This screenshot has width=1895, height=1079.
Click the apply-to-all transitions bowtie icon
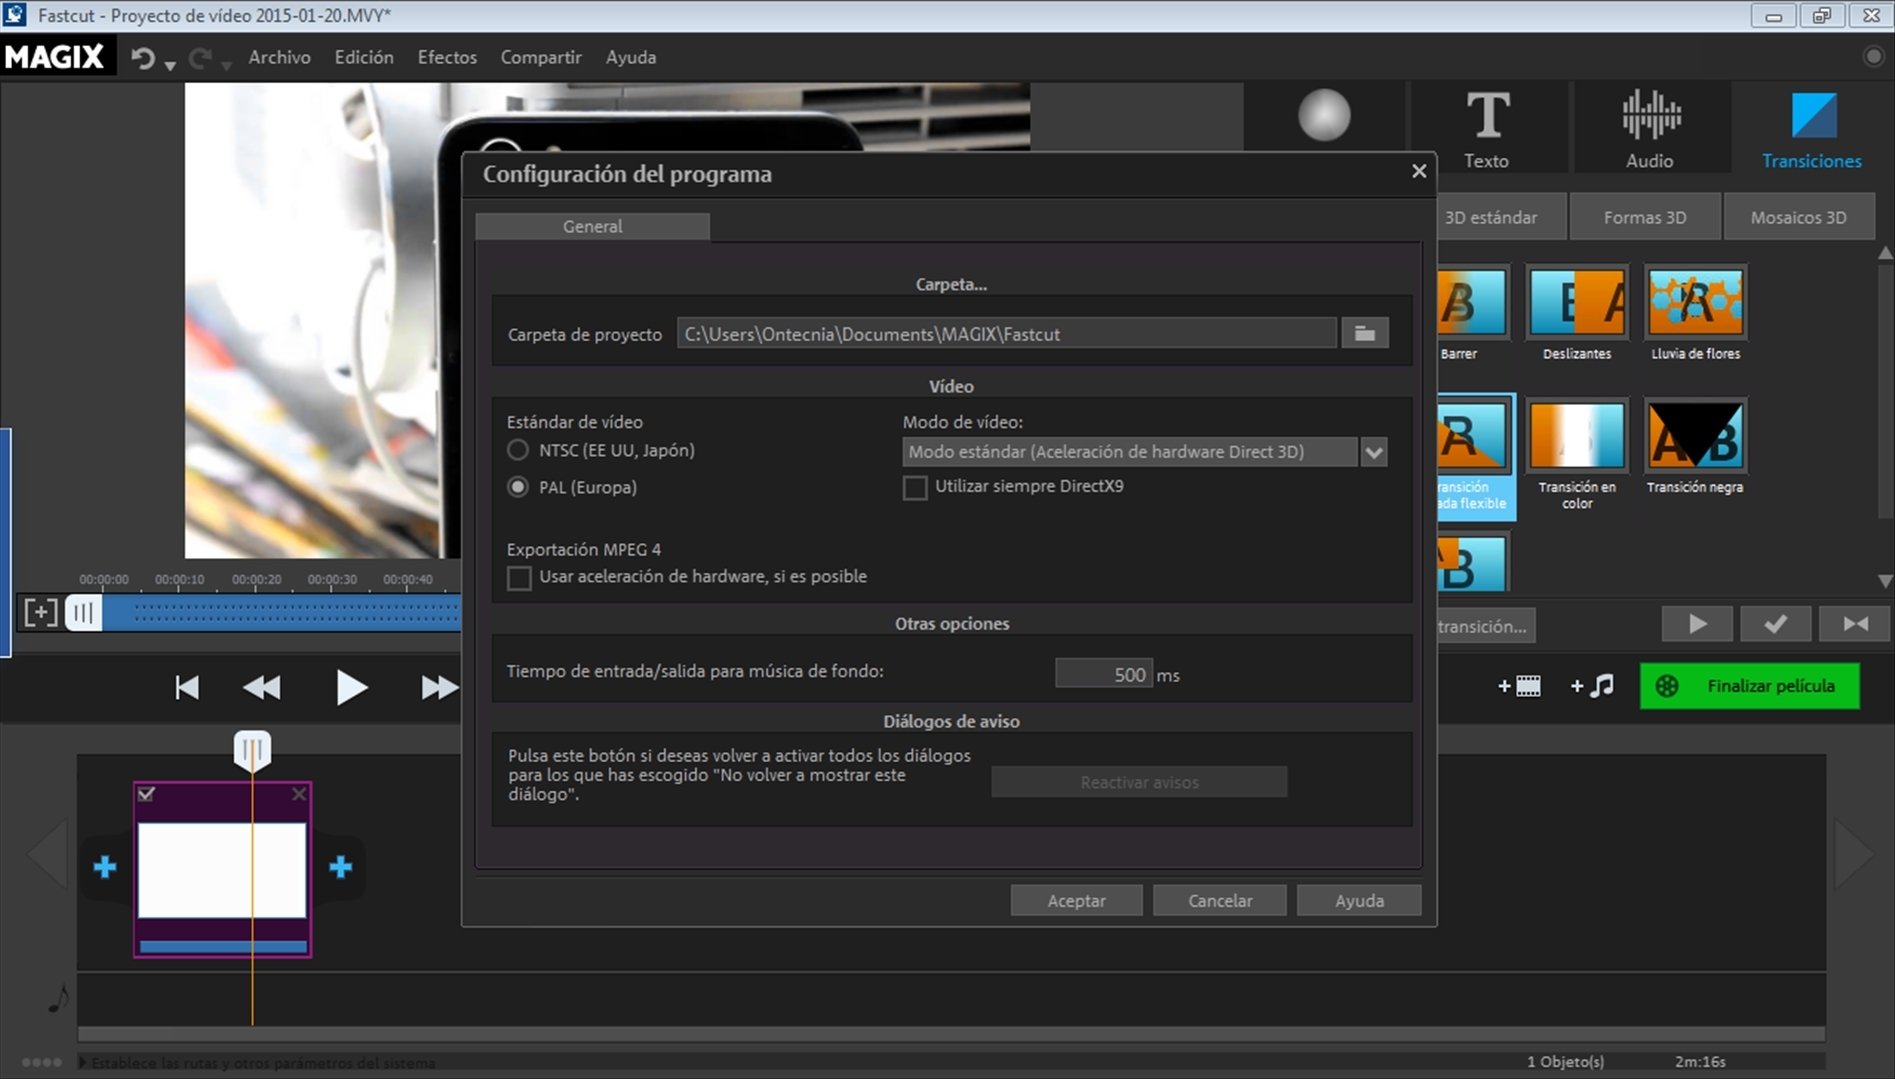pyautogui.click(x=1855, y=625)
